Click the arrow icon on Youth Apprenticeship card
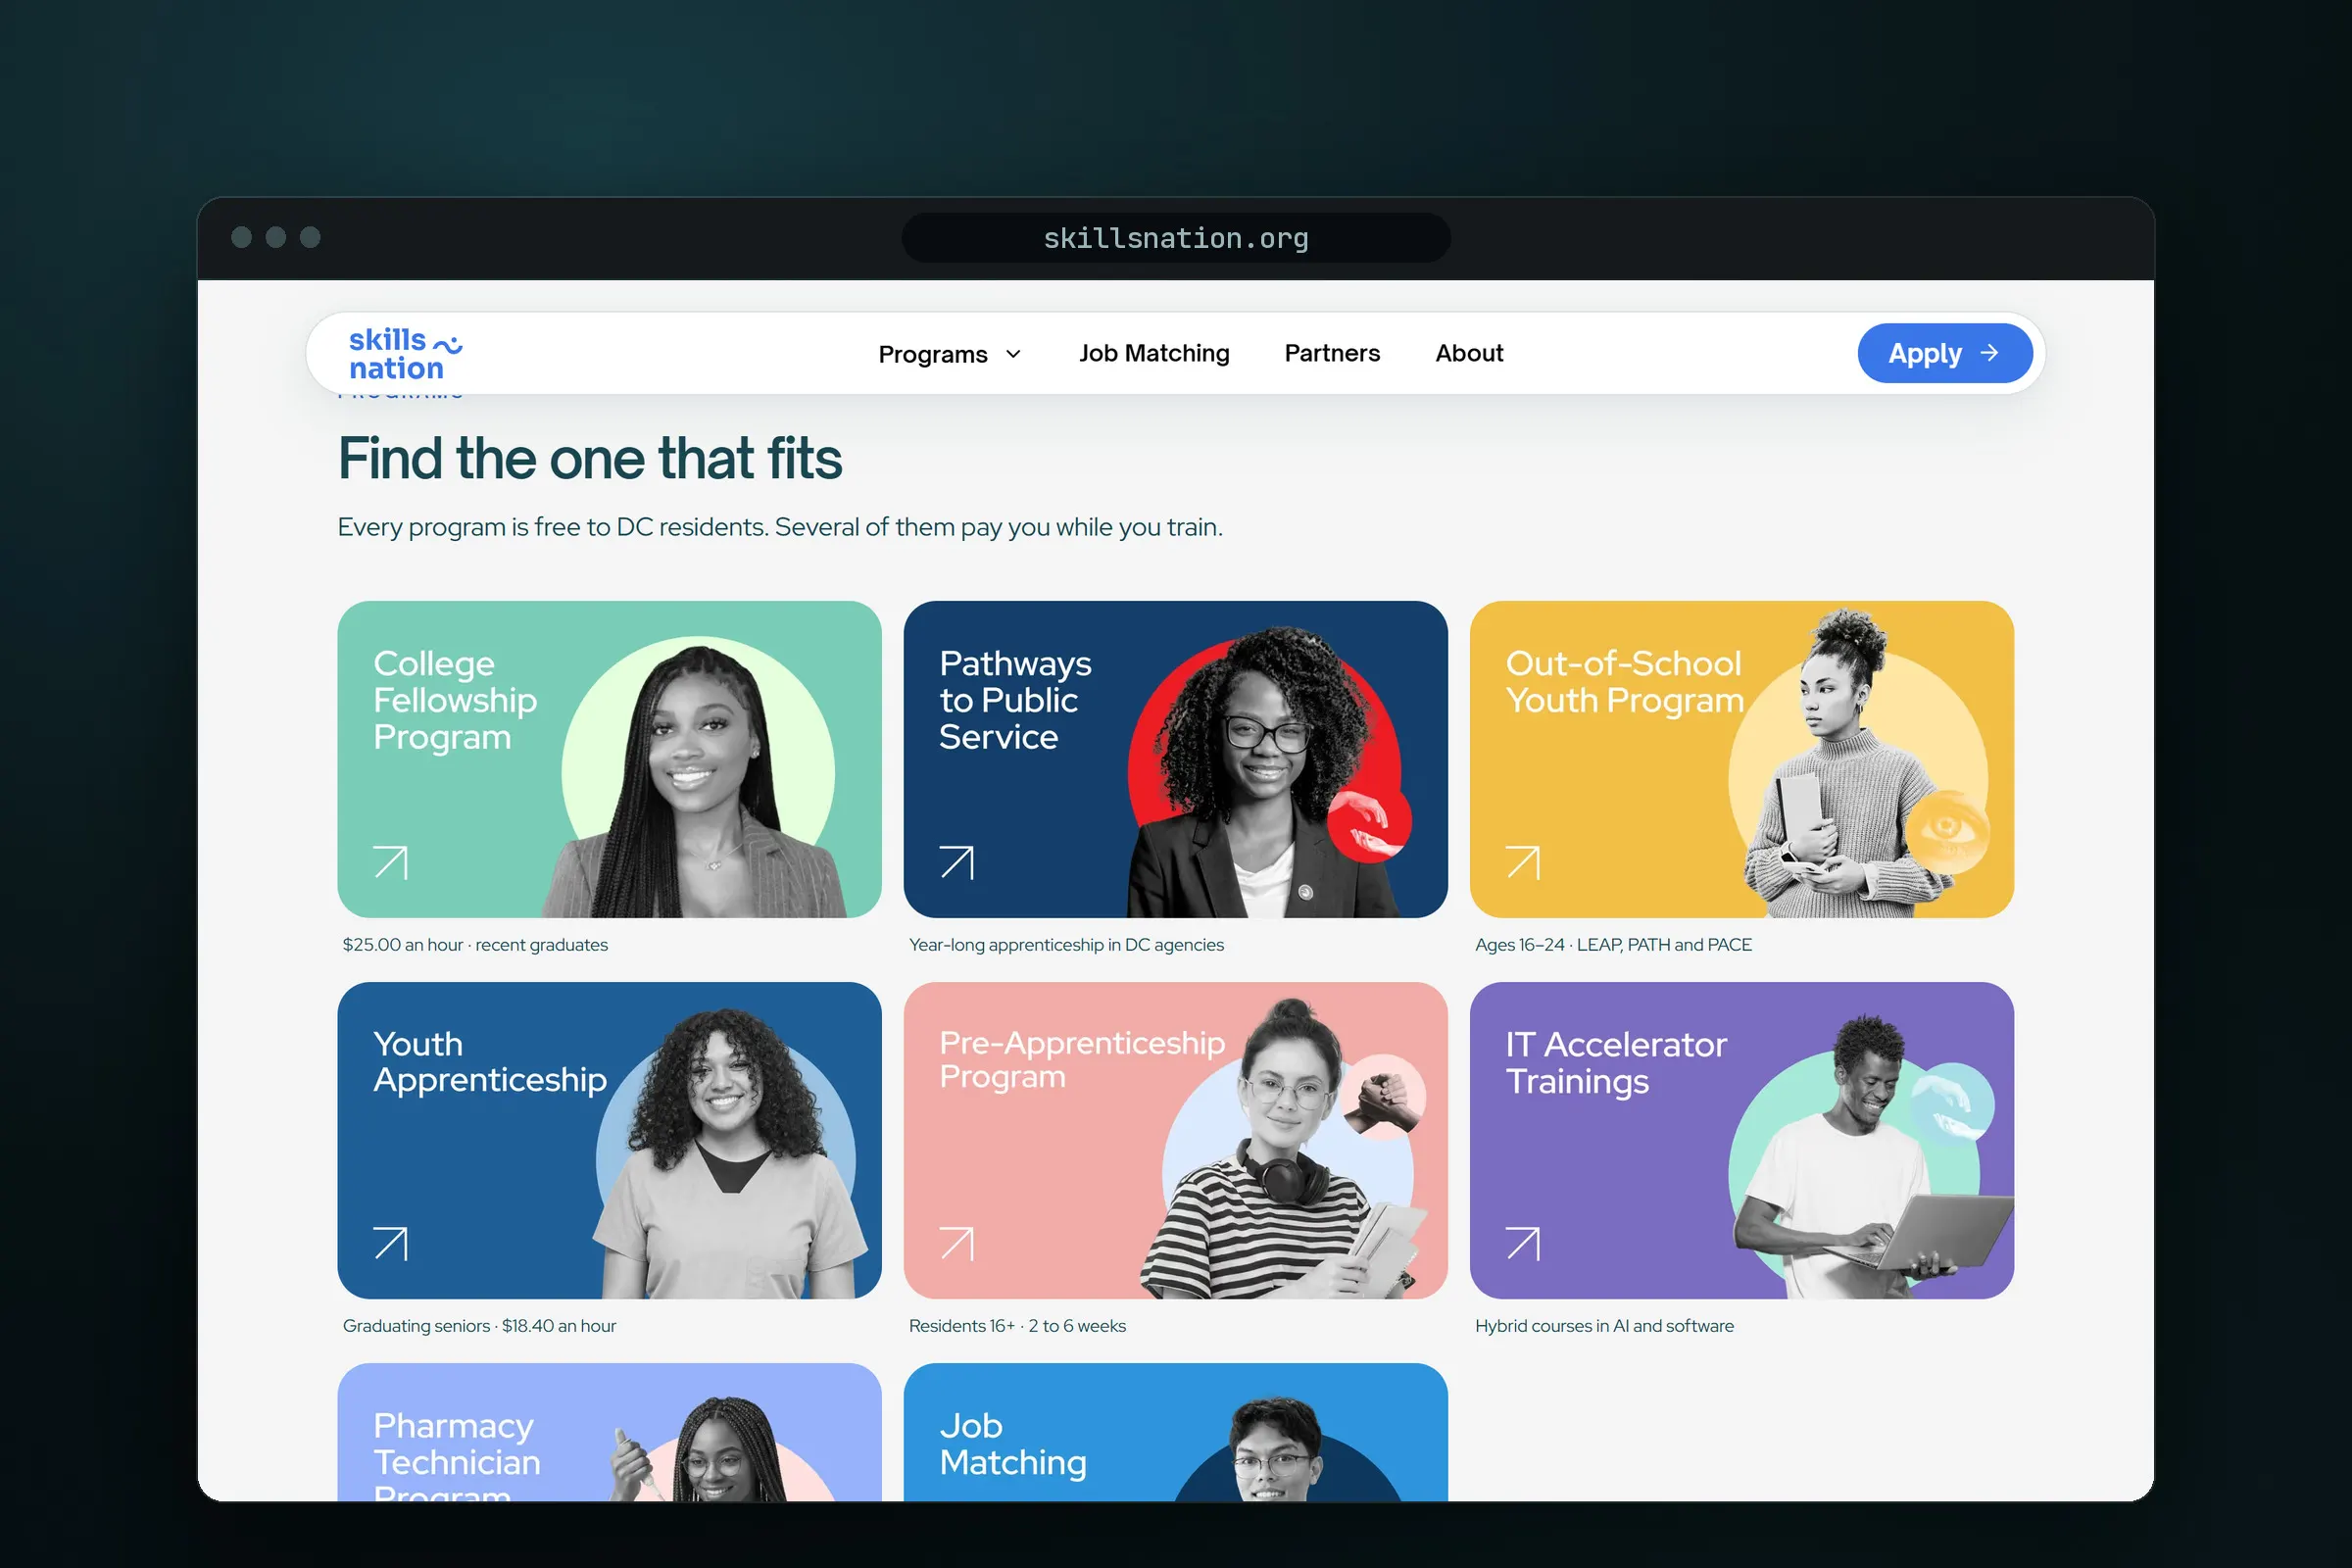 click(x=391, y=1243)
